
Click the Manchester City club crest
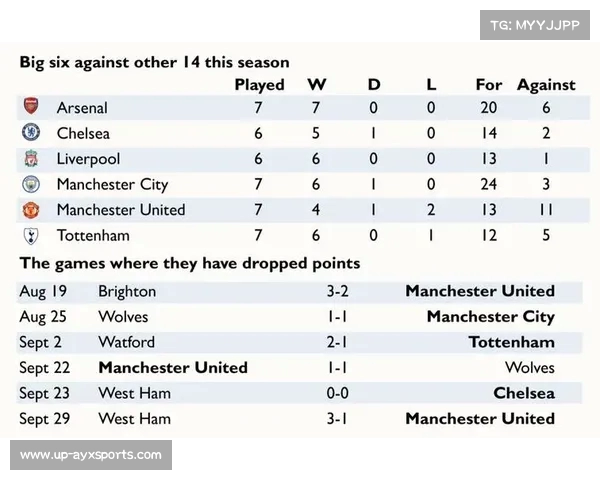point(31,184)
